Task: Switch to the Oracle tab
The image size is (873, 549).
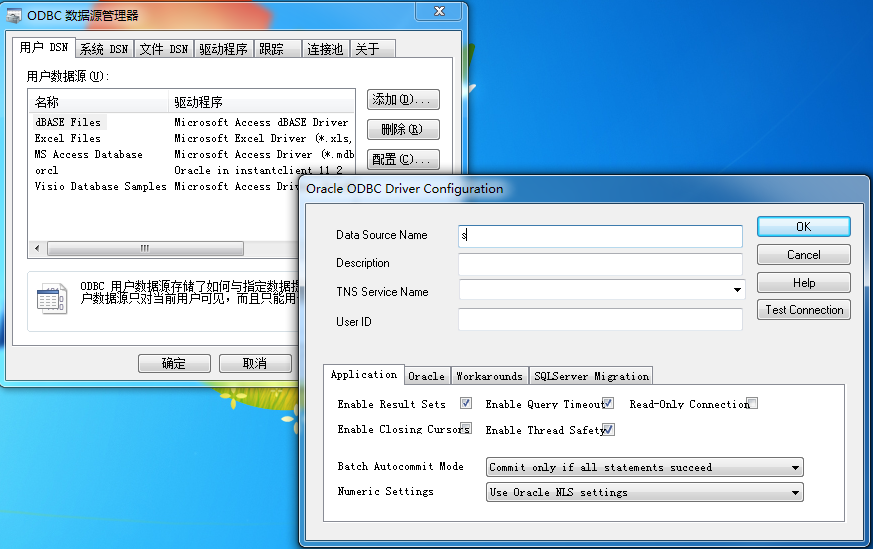Action: point(426,376)
